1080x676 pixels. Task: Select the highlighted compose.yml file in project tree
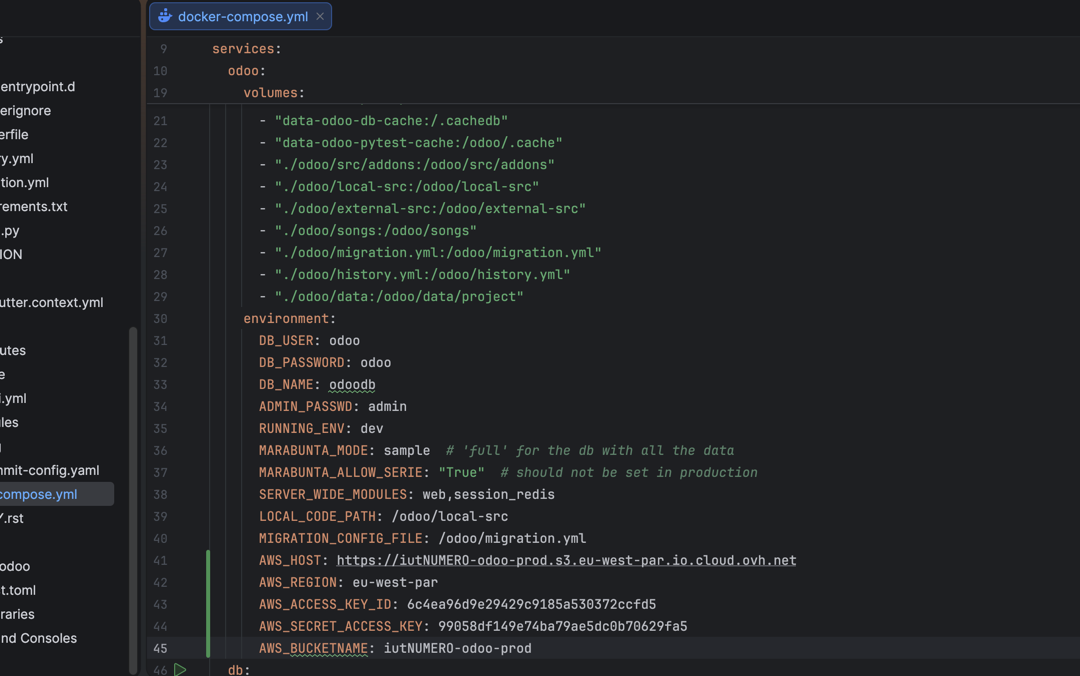click(x=38, y=494)
